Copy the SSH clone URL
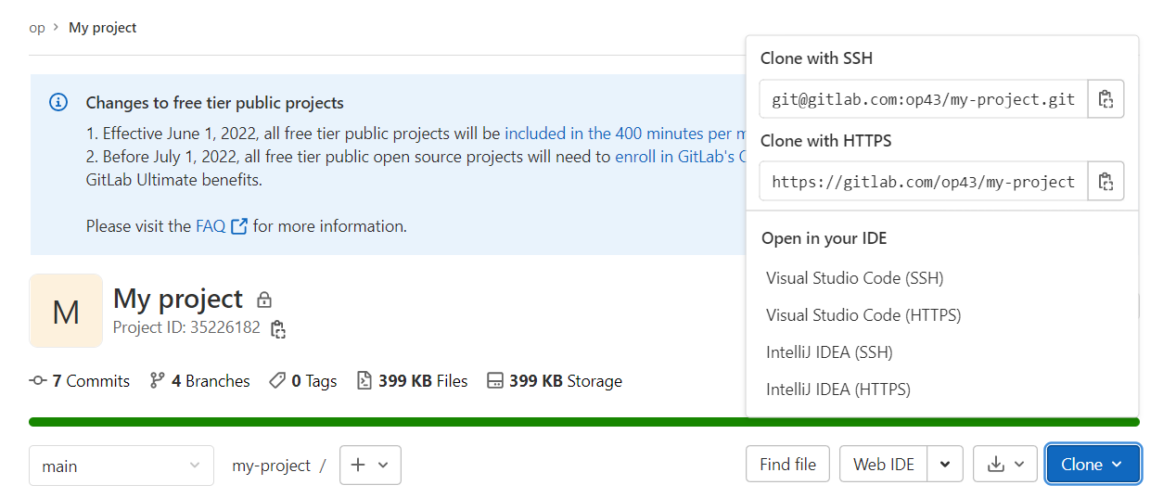1163x498 pixels. click(x=1106, y=99)
